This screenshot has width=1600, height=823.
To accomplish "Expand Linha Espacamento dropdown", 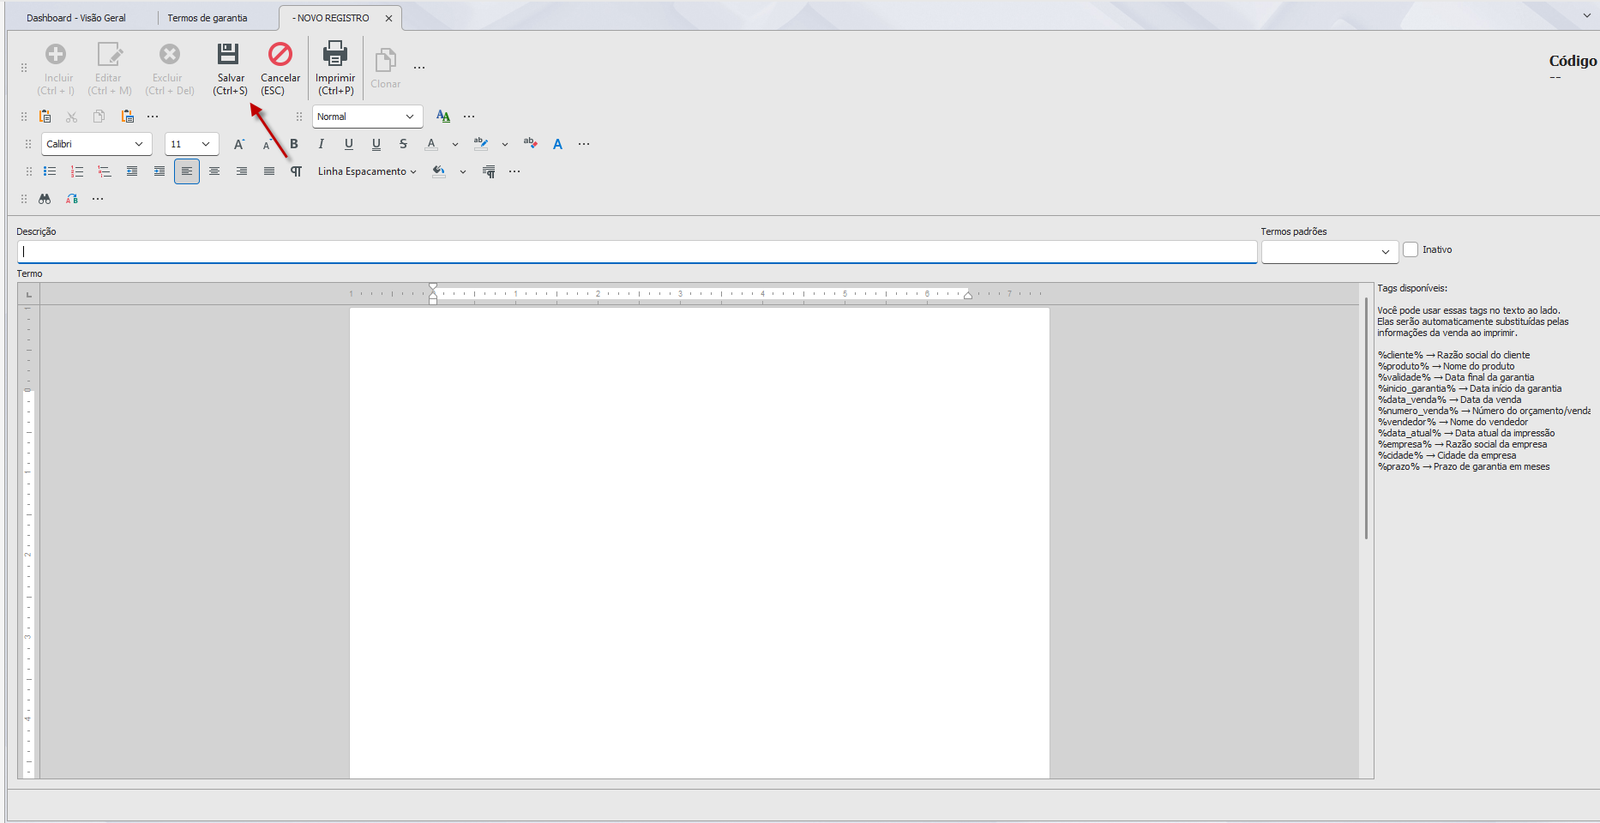I will point(367,172).
